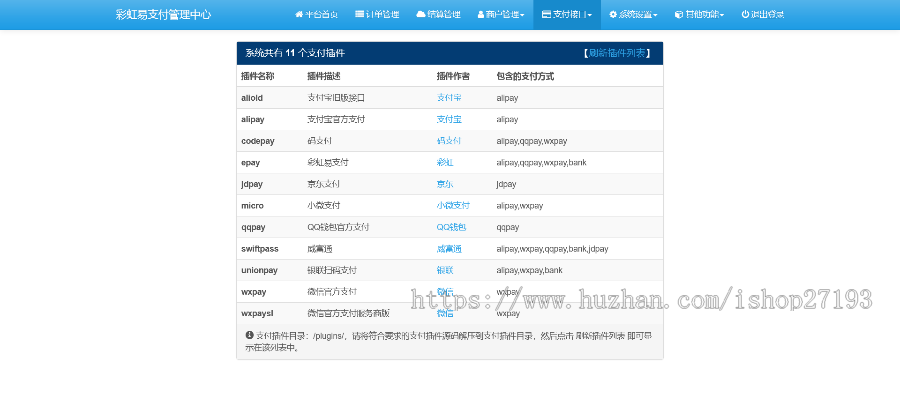
Task: Click the QQ钱包官方支付 description
Action: pos(338,227)
